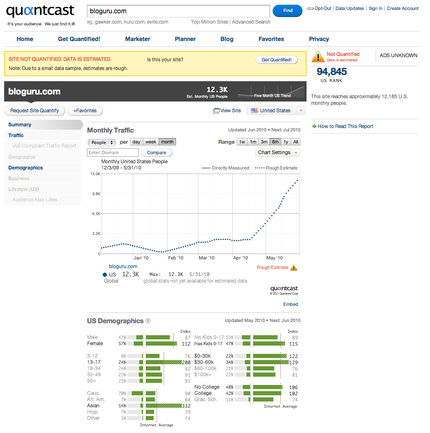Click the View Site window icon
This screenshot has width=430, height=433.
click(x=216, y=111)
